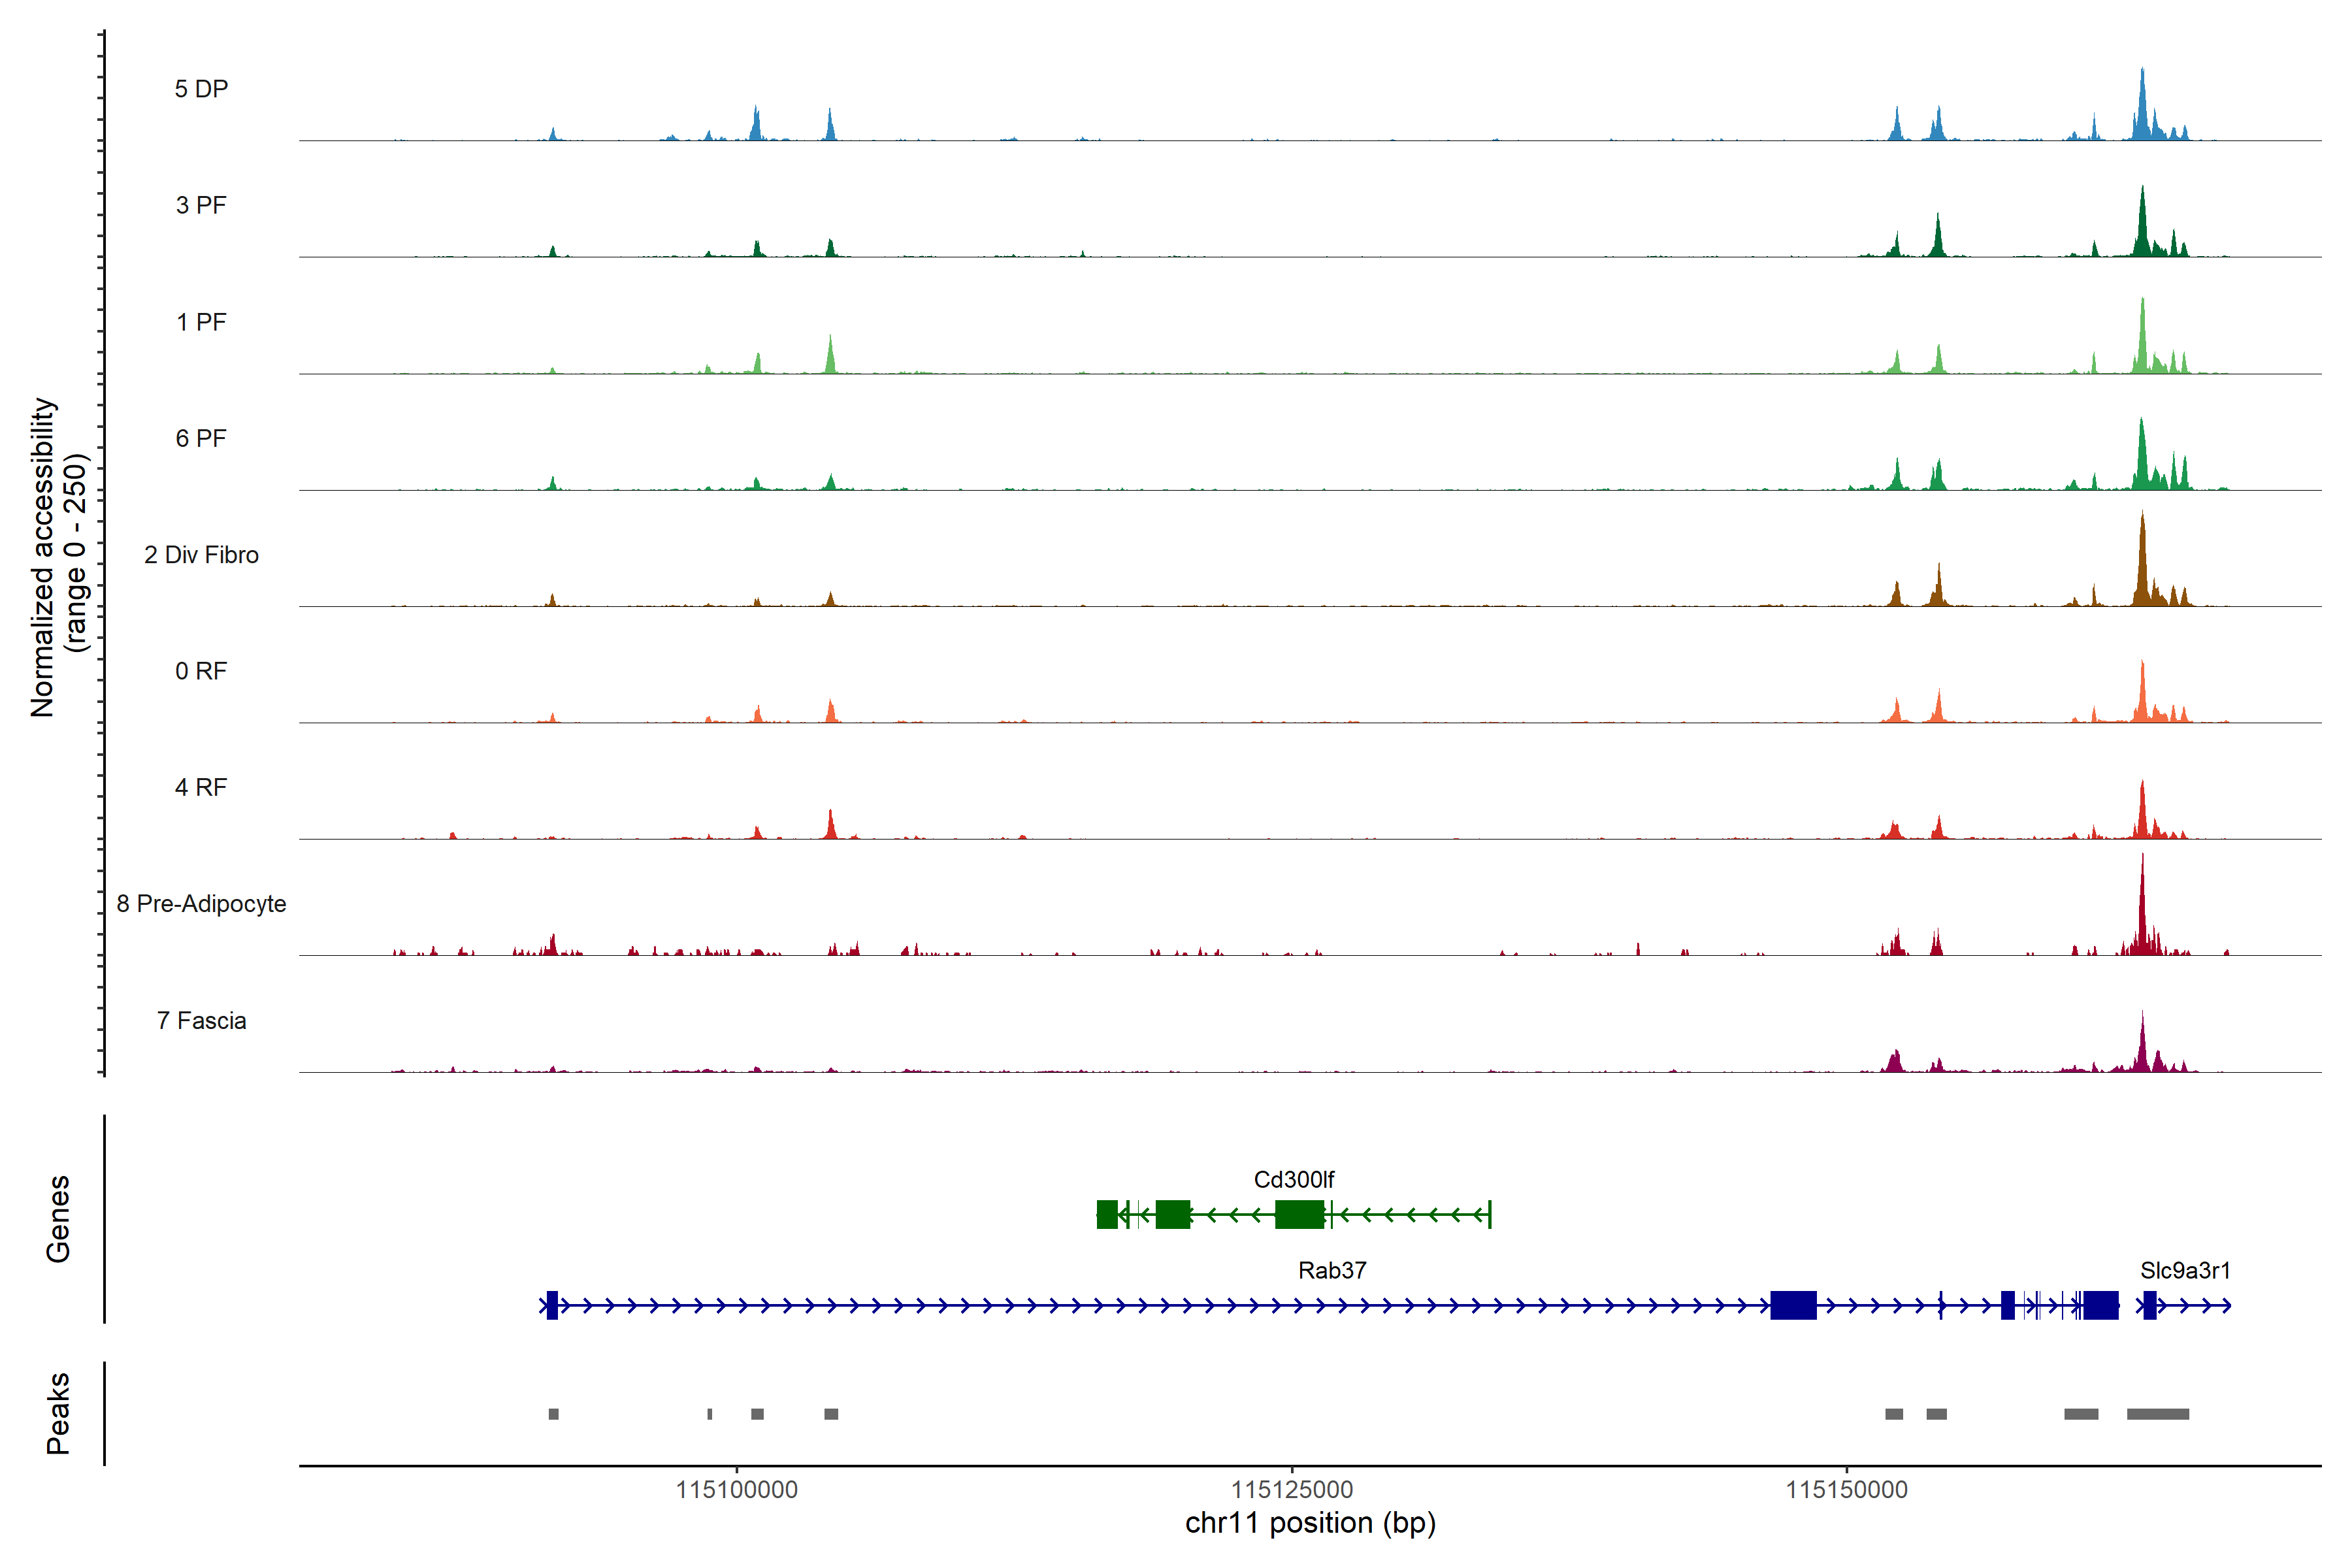Click the Slc9a3r1 gene name label
The image size is (2352, 1568).
pos(2185,1271)
